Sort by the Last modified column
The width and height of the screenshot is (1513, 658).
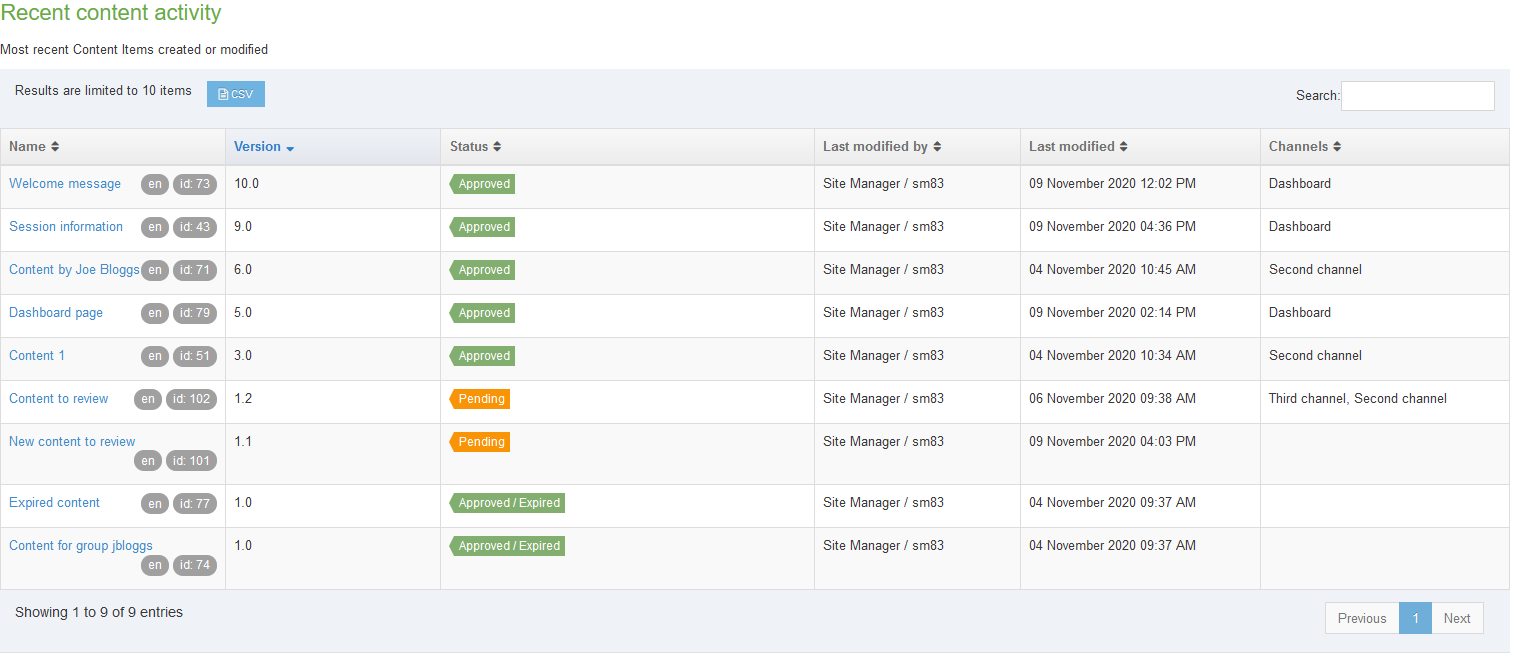1078,146
